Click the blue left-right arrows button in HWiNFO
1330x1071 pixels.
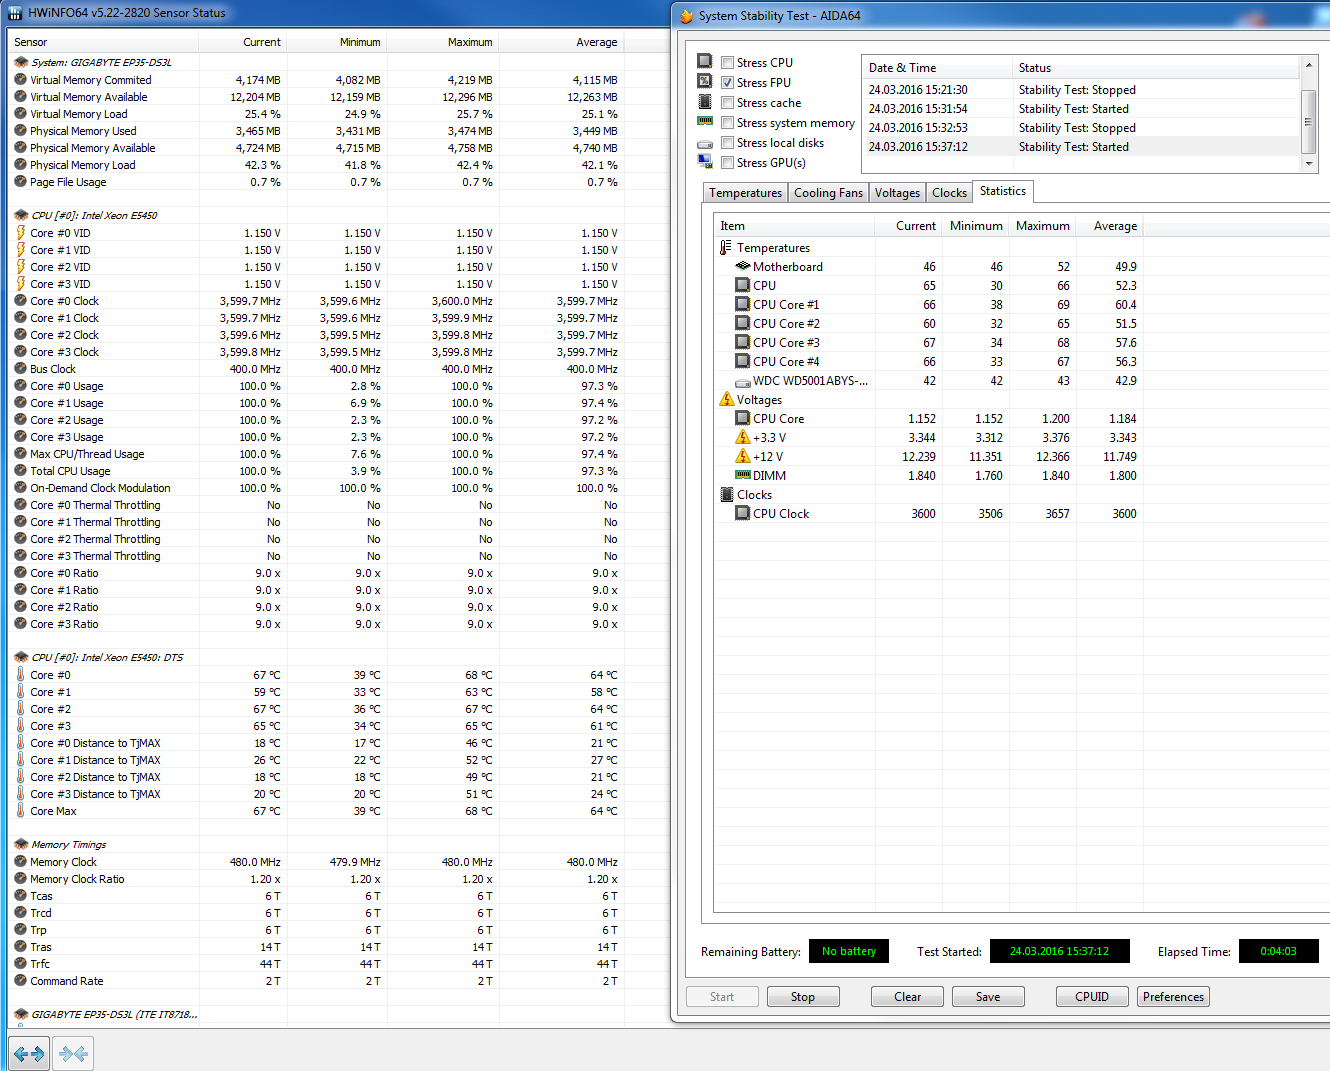[29, 1053]
